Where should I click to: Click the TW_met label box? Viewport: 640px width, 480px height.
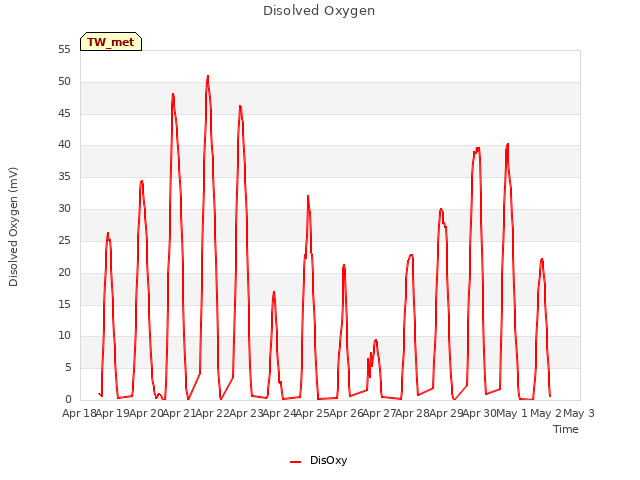point(111,42)
